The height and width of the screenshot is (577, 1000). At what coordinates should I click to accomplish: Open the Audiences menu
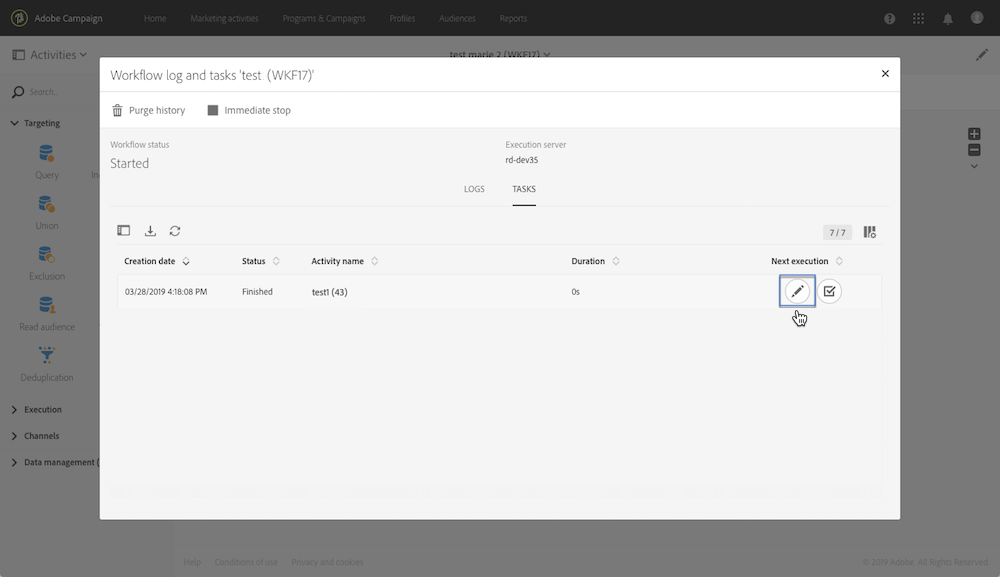[457, 18]
